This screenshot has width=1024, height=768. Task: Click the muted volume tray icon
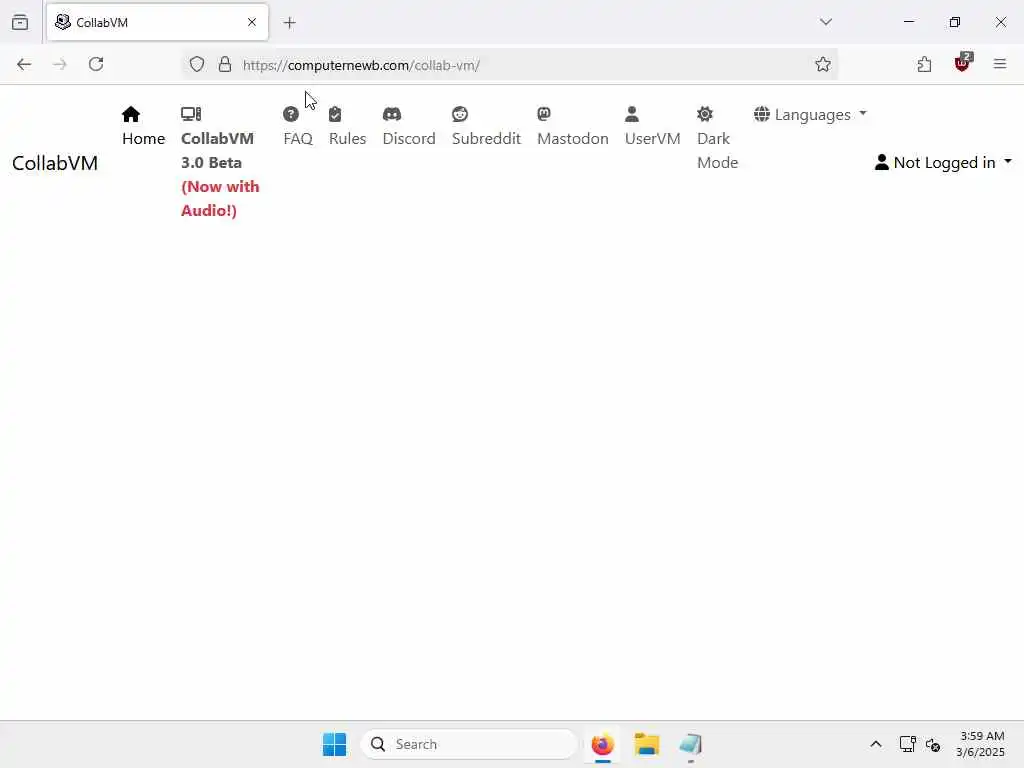[933, 744]
